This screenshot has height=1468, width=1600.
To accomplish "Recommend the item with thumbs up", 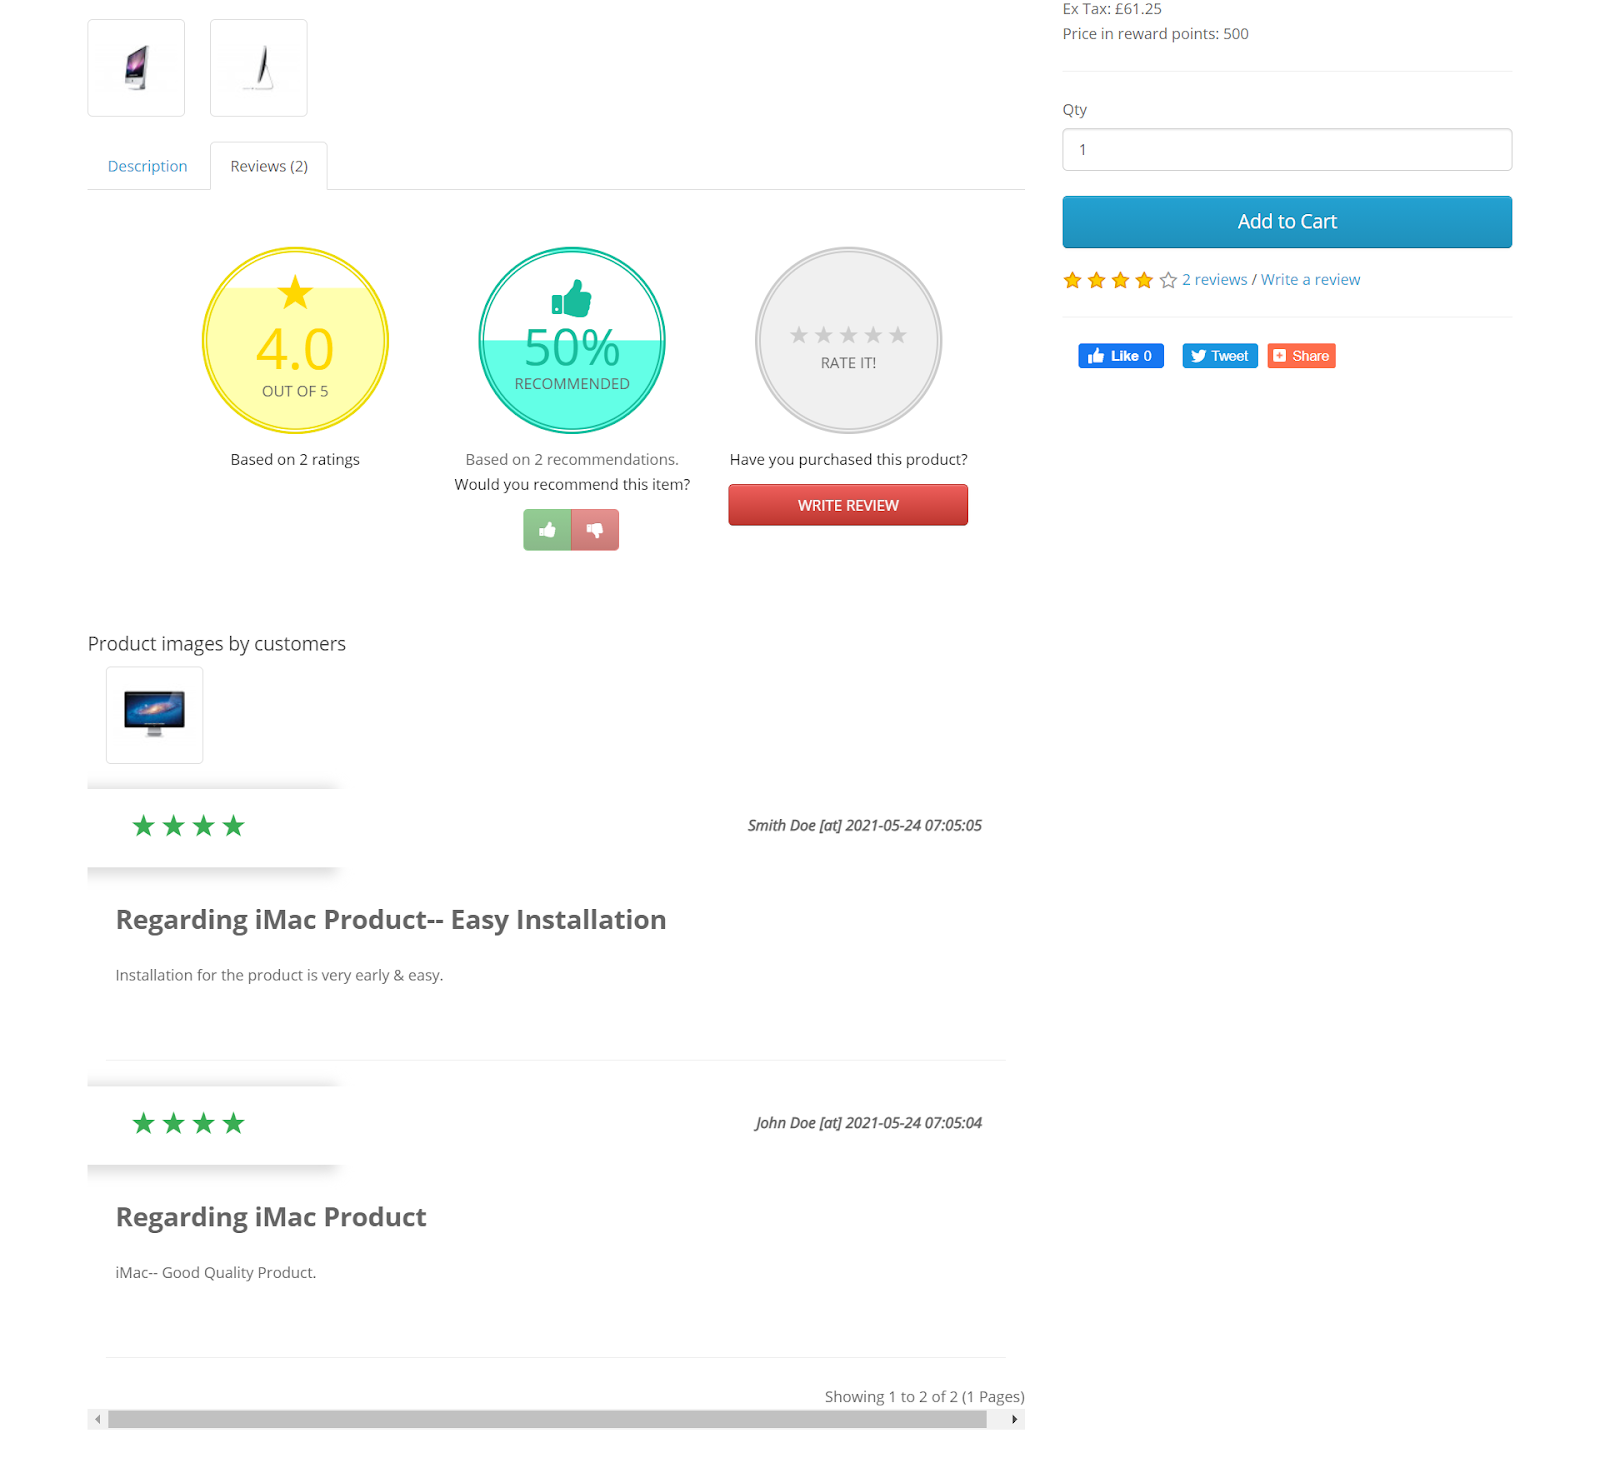I will pyautogui.click(x=547, y=530).
